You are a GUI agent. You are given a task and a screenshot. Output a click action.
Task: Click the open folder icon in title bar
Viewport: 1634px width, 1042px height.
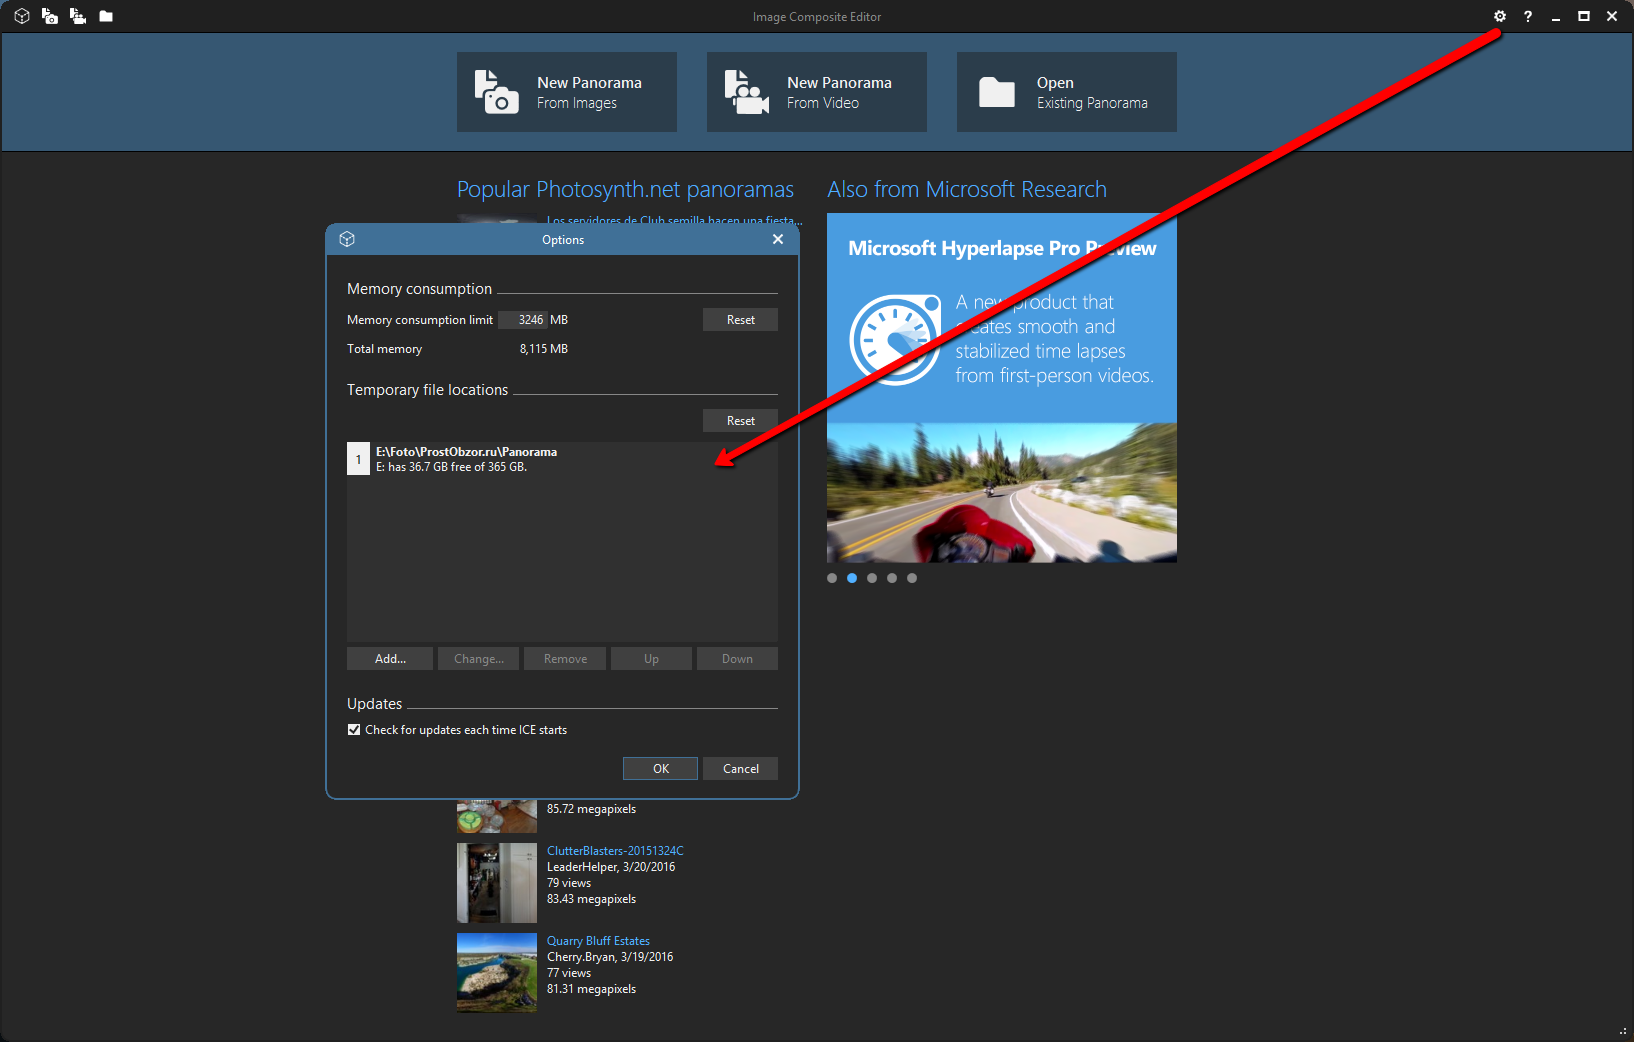pos(106,16)
